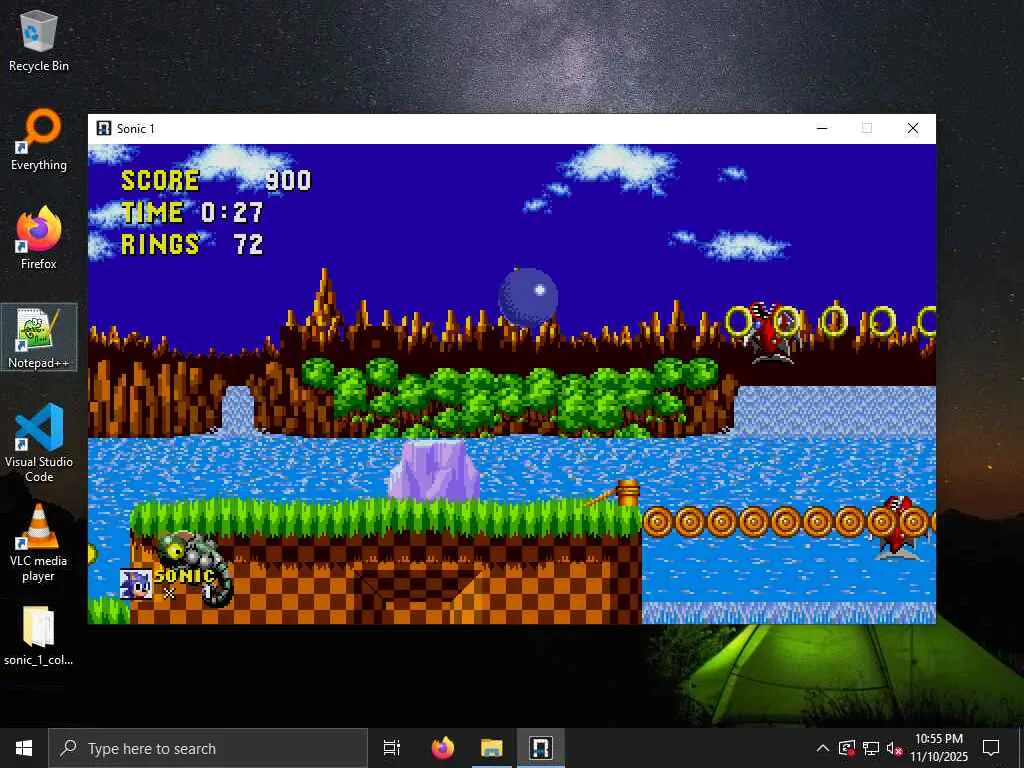Screen dimensions: 1024x768
Task: Select the sonic_1_col... folder on desktop
Action: click(39, 636)
